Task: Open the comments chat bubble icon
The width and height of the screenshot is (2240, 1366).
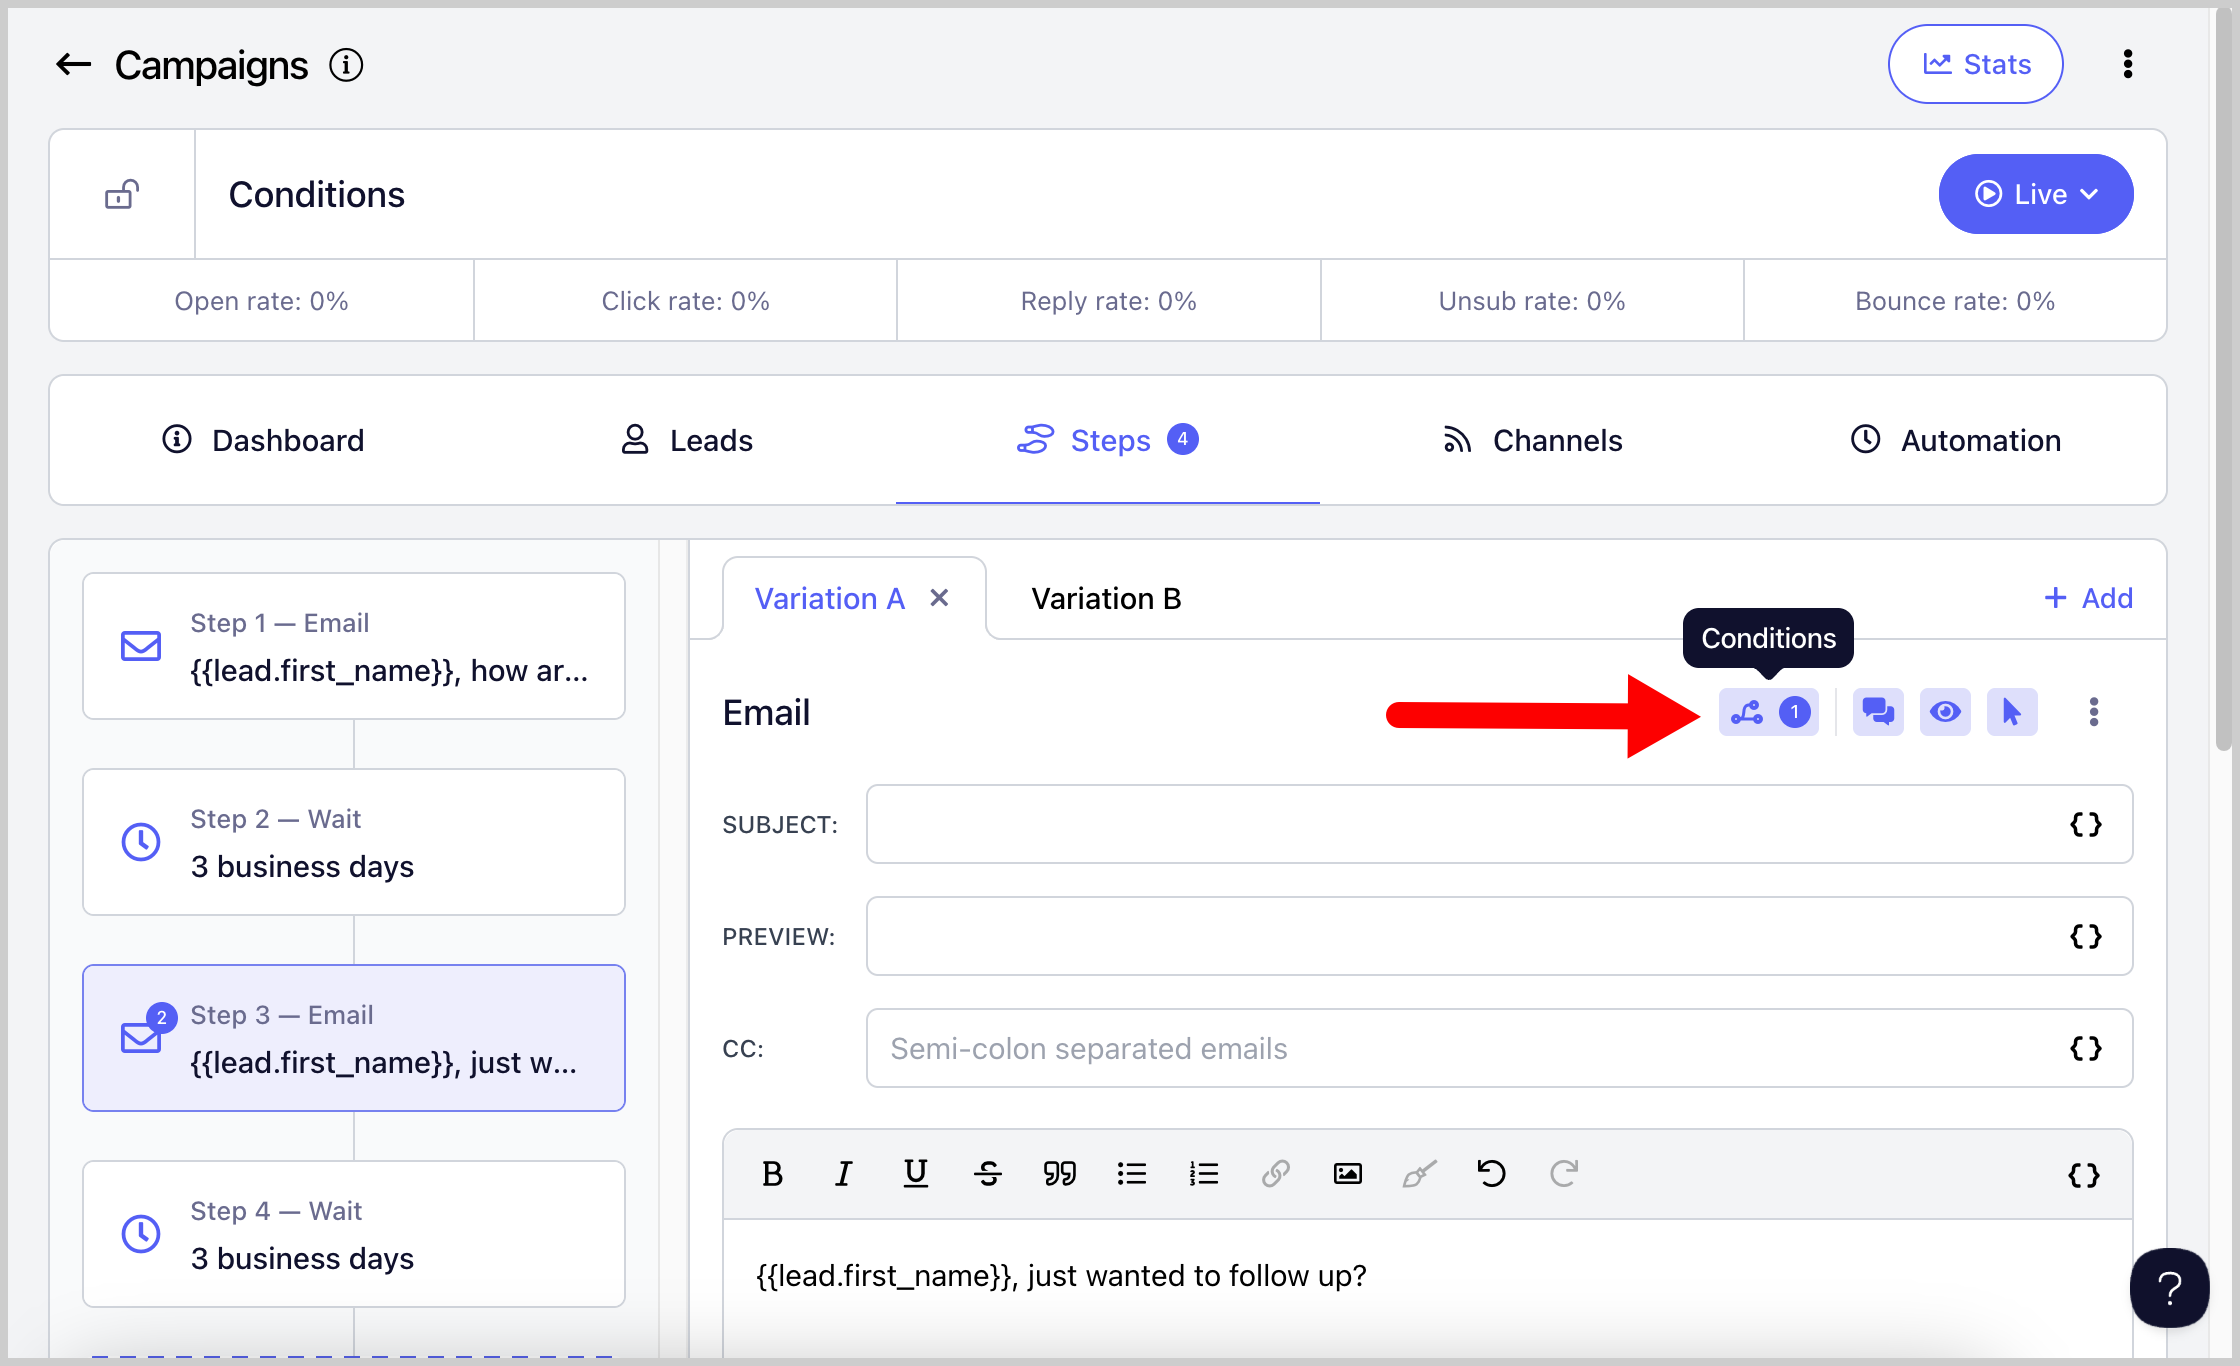Action: (1877, 712)
